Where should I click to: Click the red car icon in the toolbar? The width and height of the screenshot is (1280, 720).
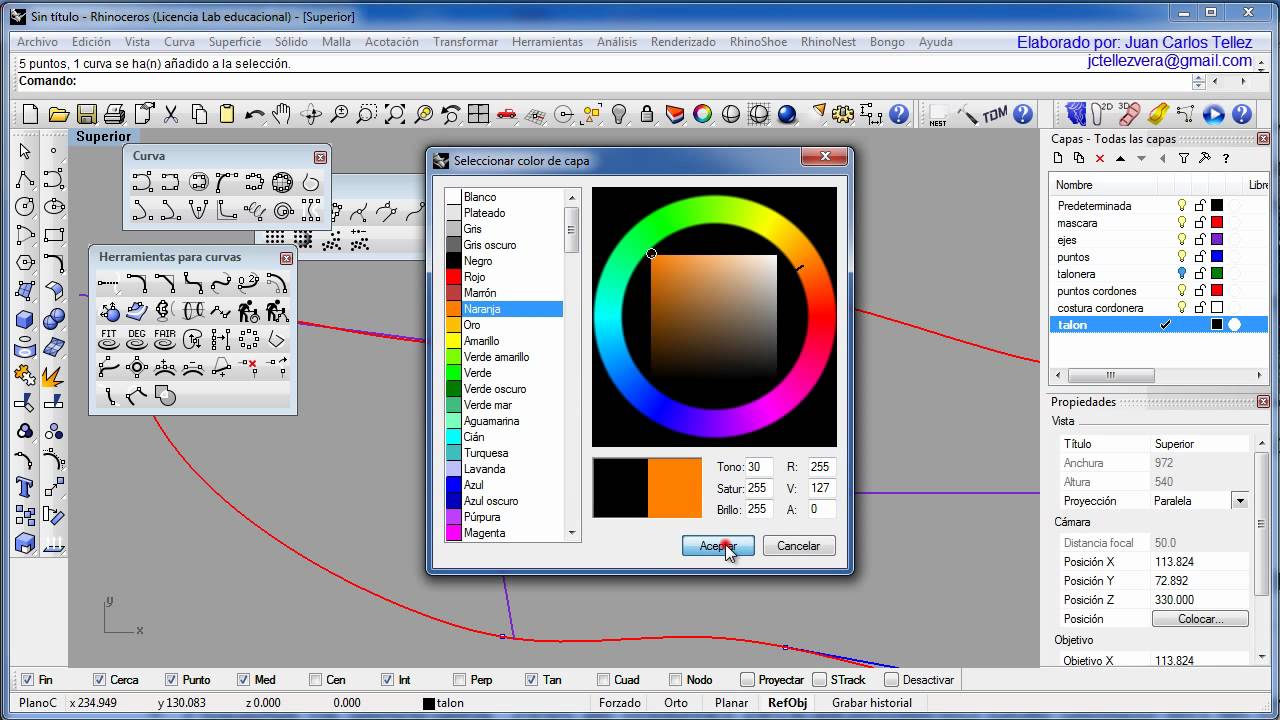[506, 114]
